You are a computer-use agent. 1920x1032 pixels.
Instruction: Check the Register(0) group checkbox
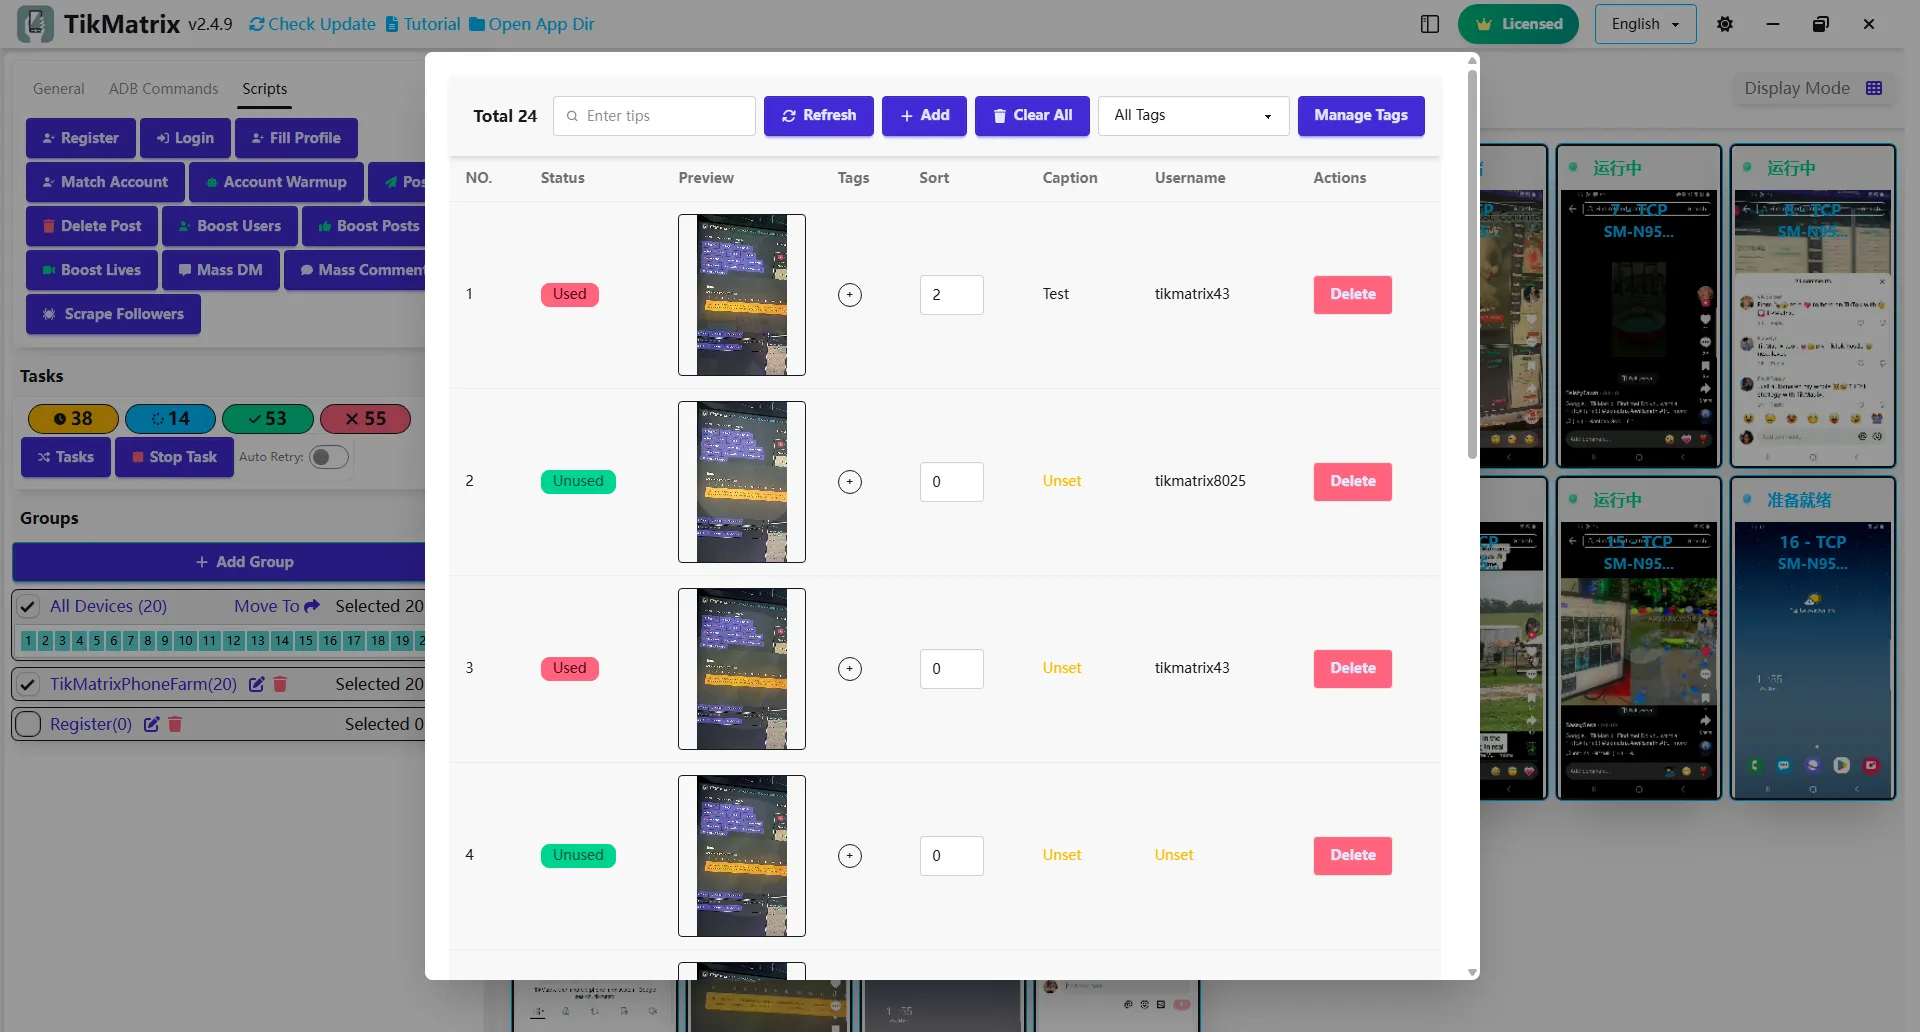point(29,724)
